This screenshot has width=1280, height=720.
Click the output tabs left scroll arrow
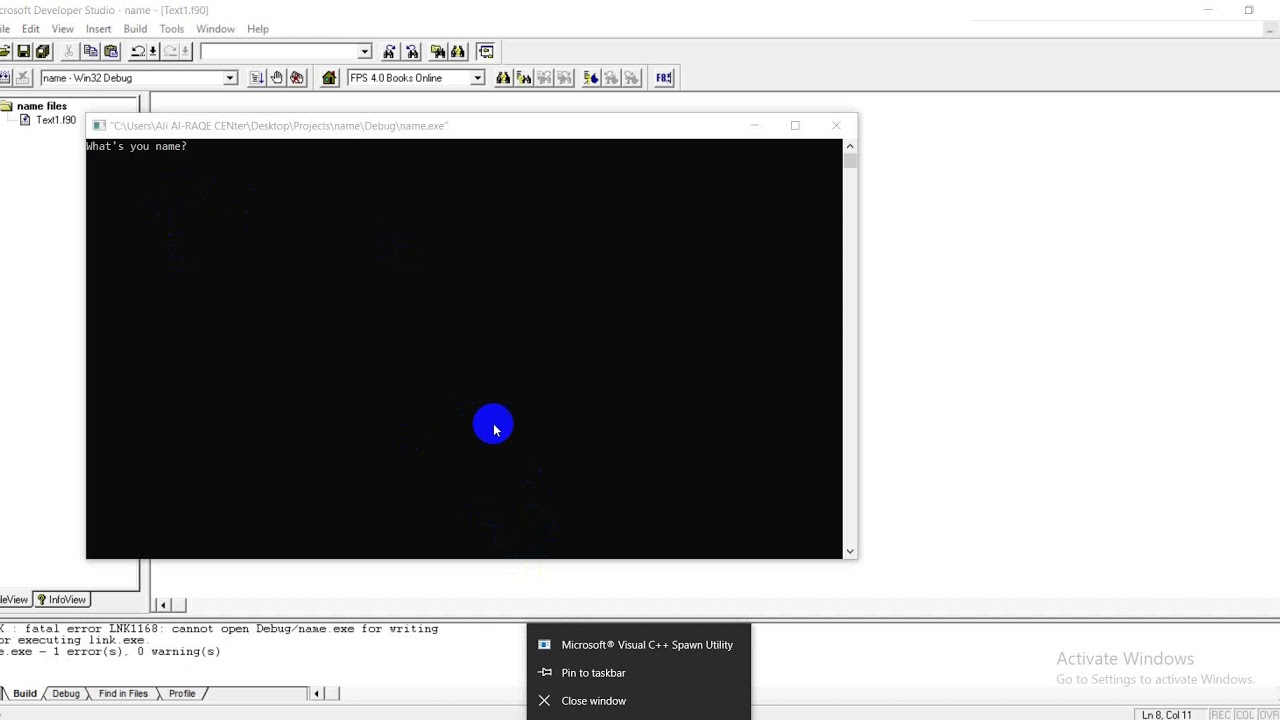[317, 693]
